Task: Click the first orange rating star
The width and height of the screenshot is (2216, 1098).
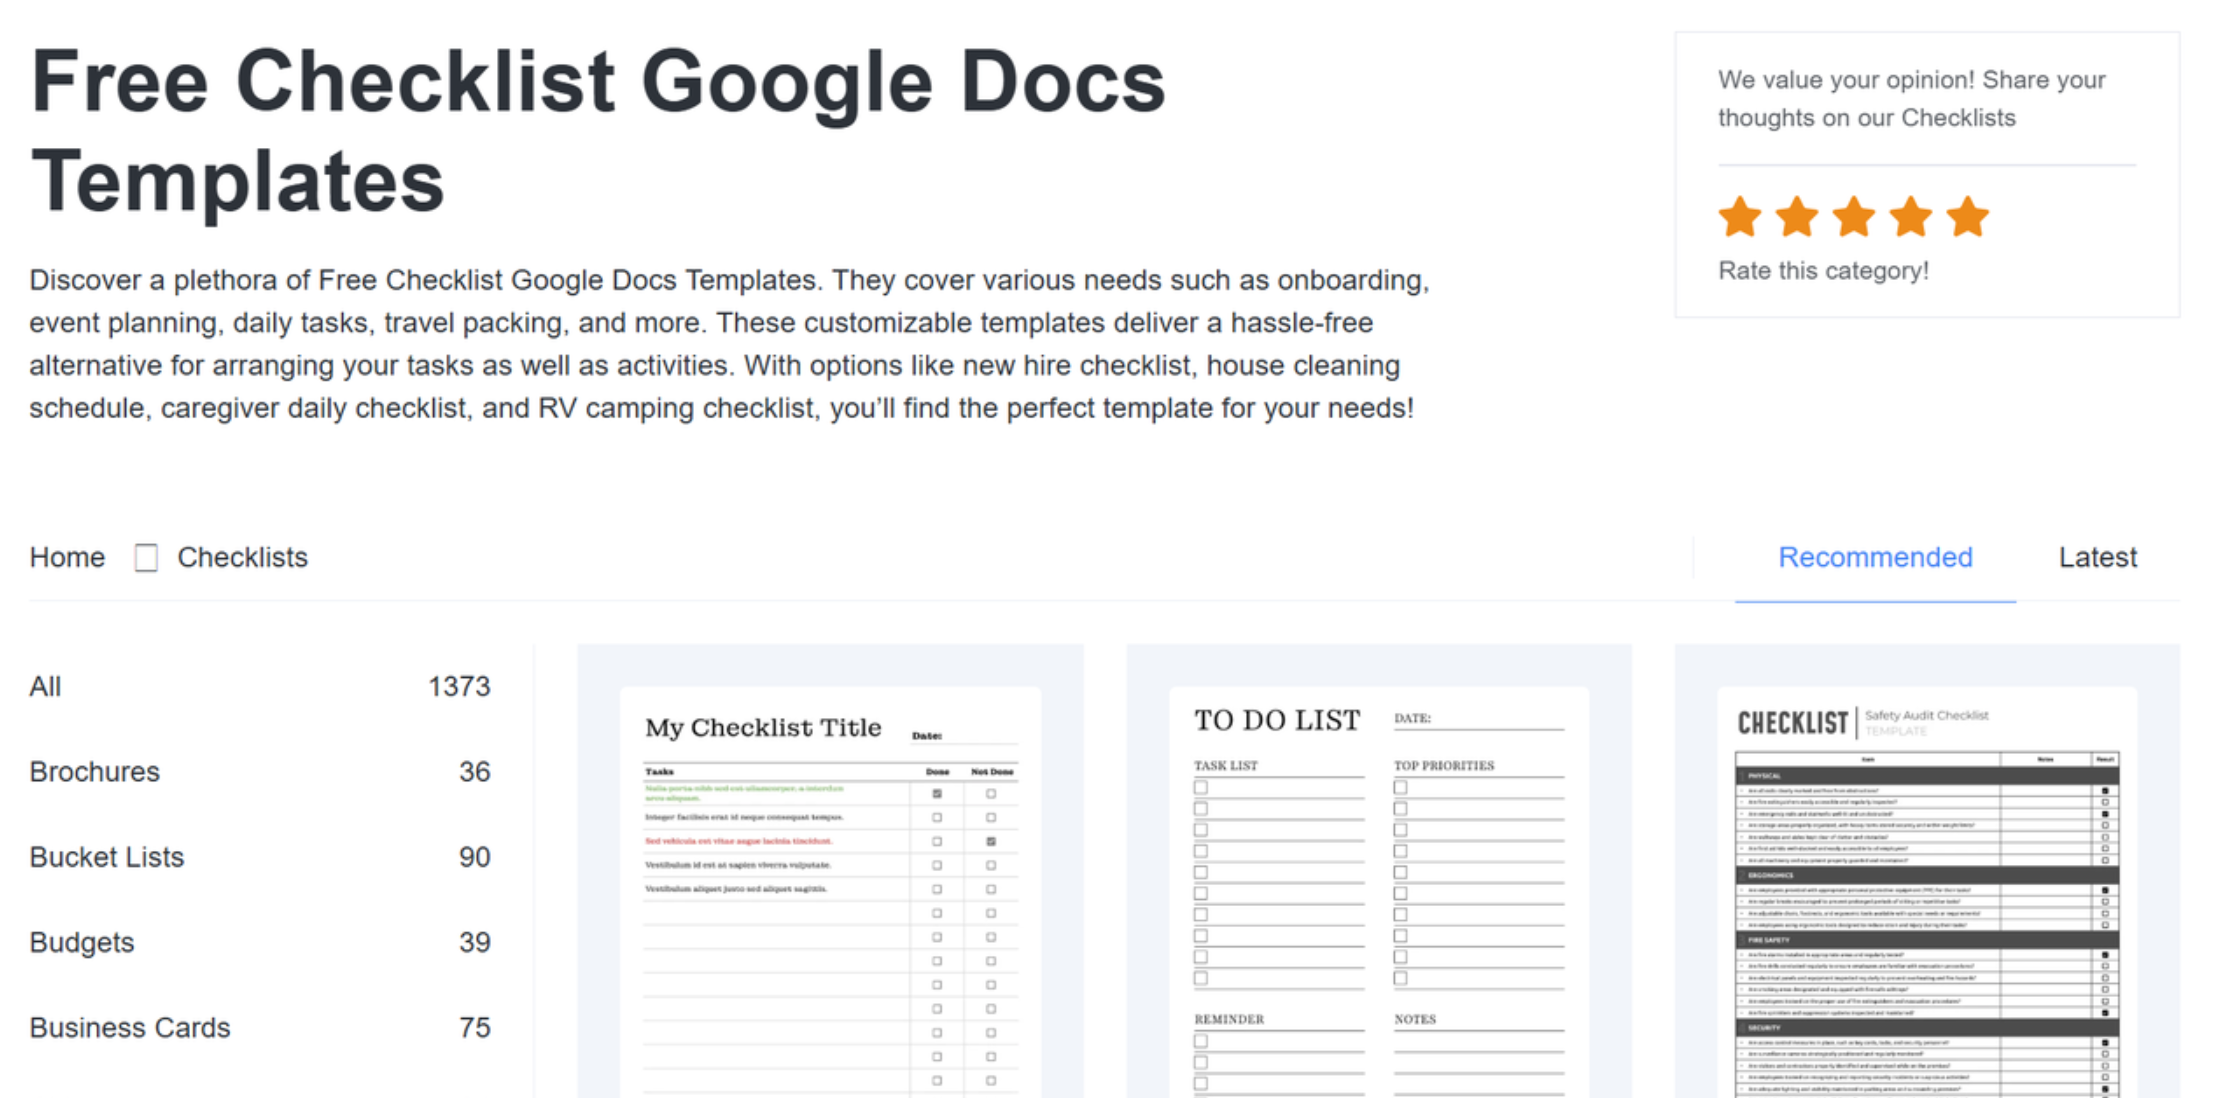Action: (x=1740, y=217)
